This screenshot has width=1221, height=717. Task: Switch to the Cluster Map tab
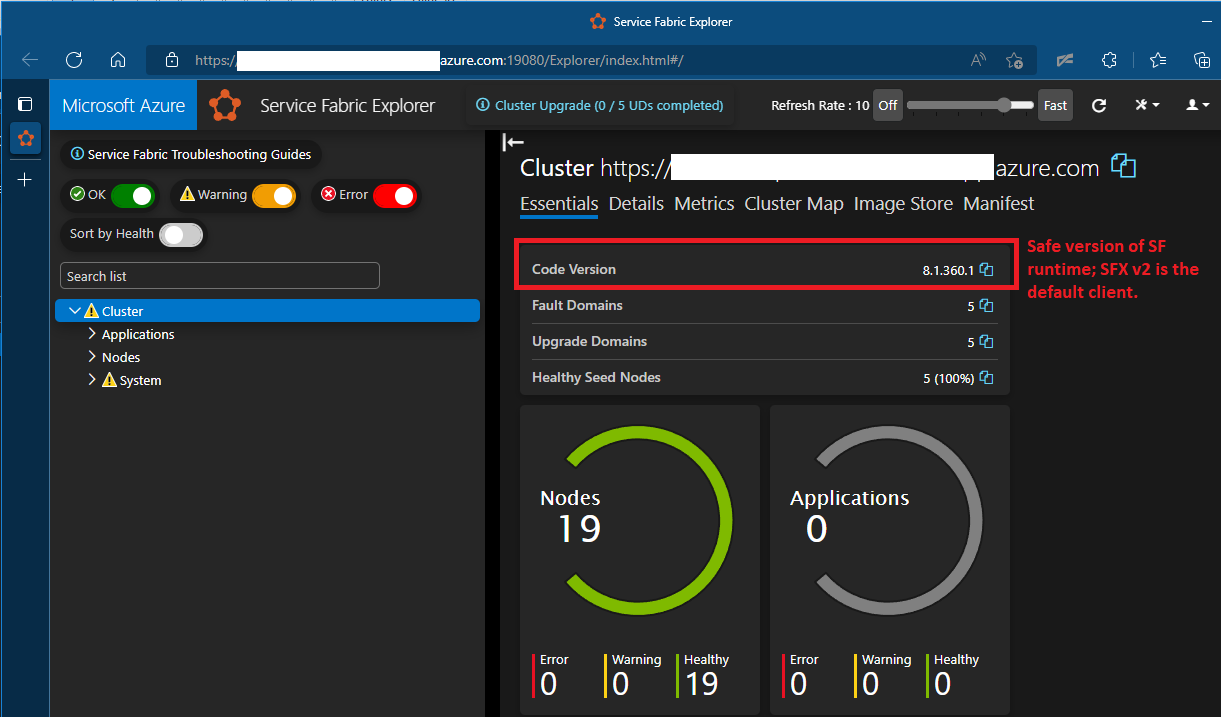[x=794, y=204]
